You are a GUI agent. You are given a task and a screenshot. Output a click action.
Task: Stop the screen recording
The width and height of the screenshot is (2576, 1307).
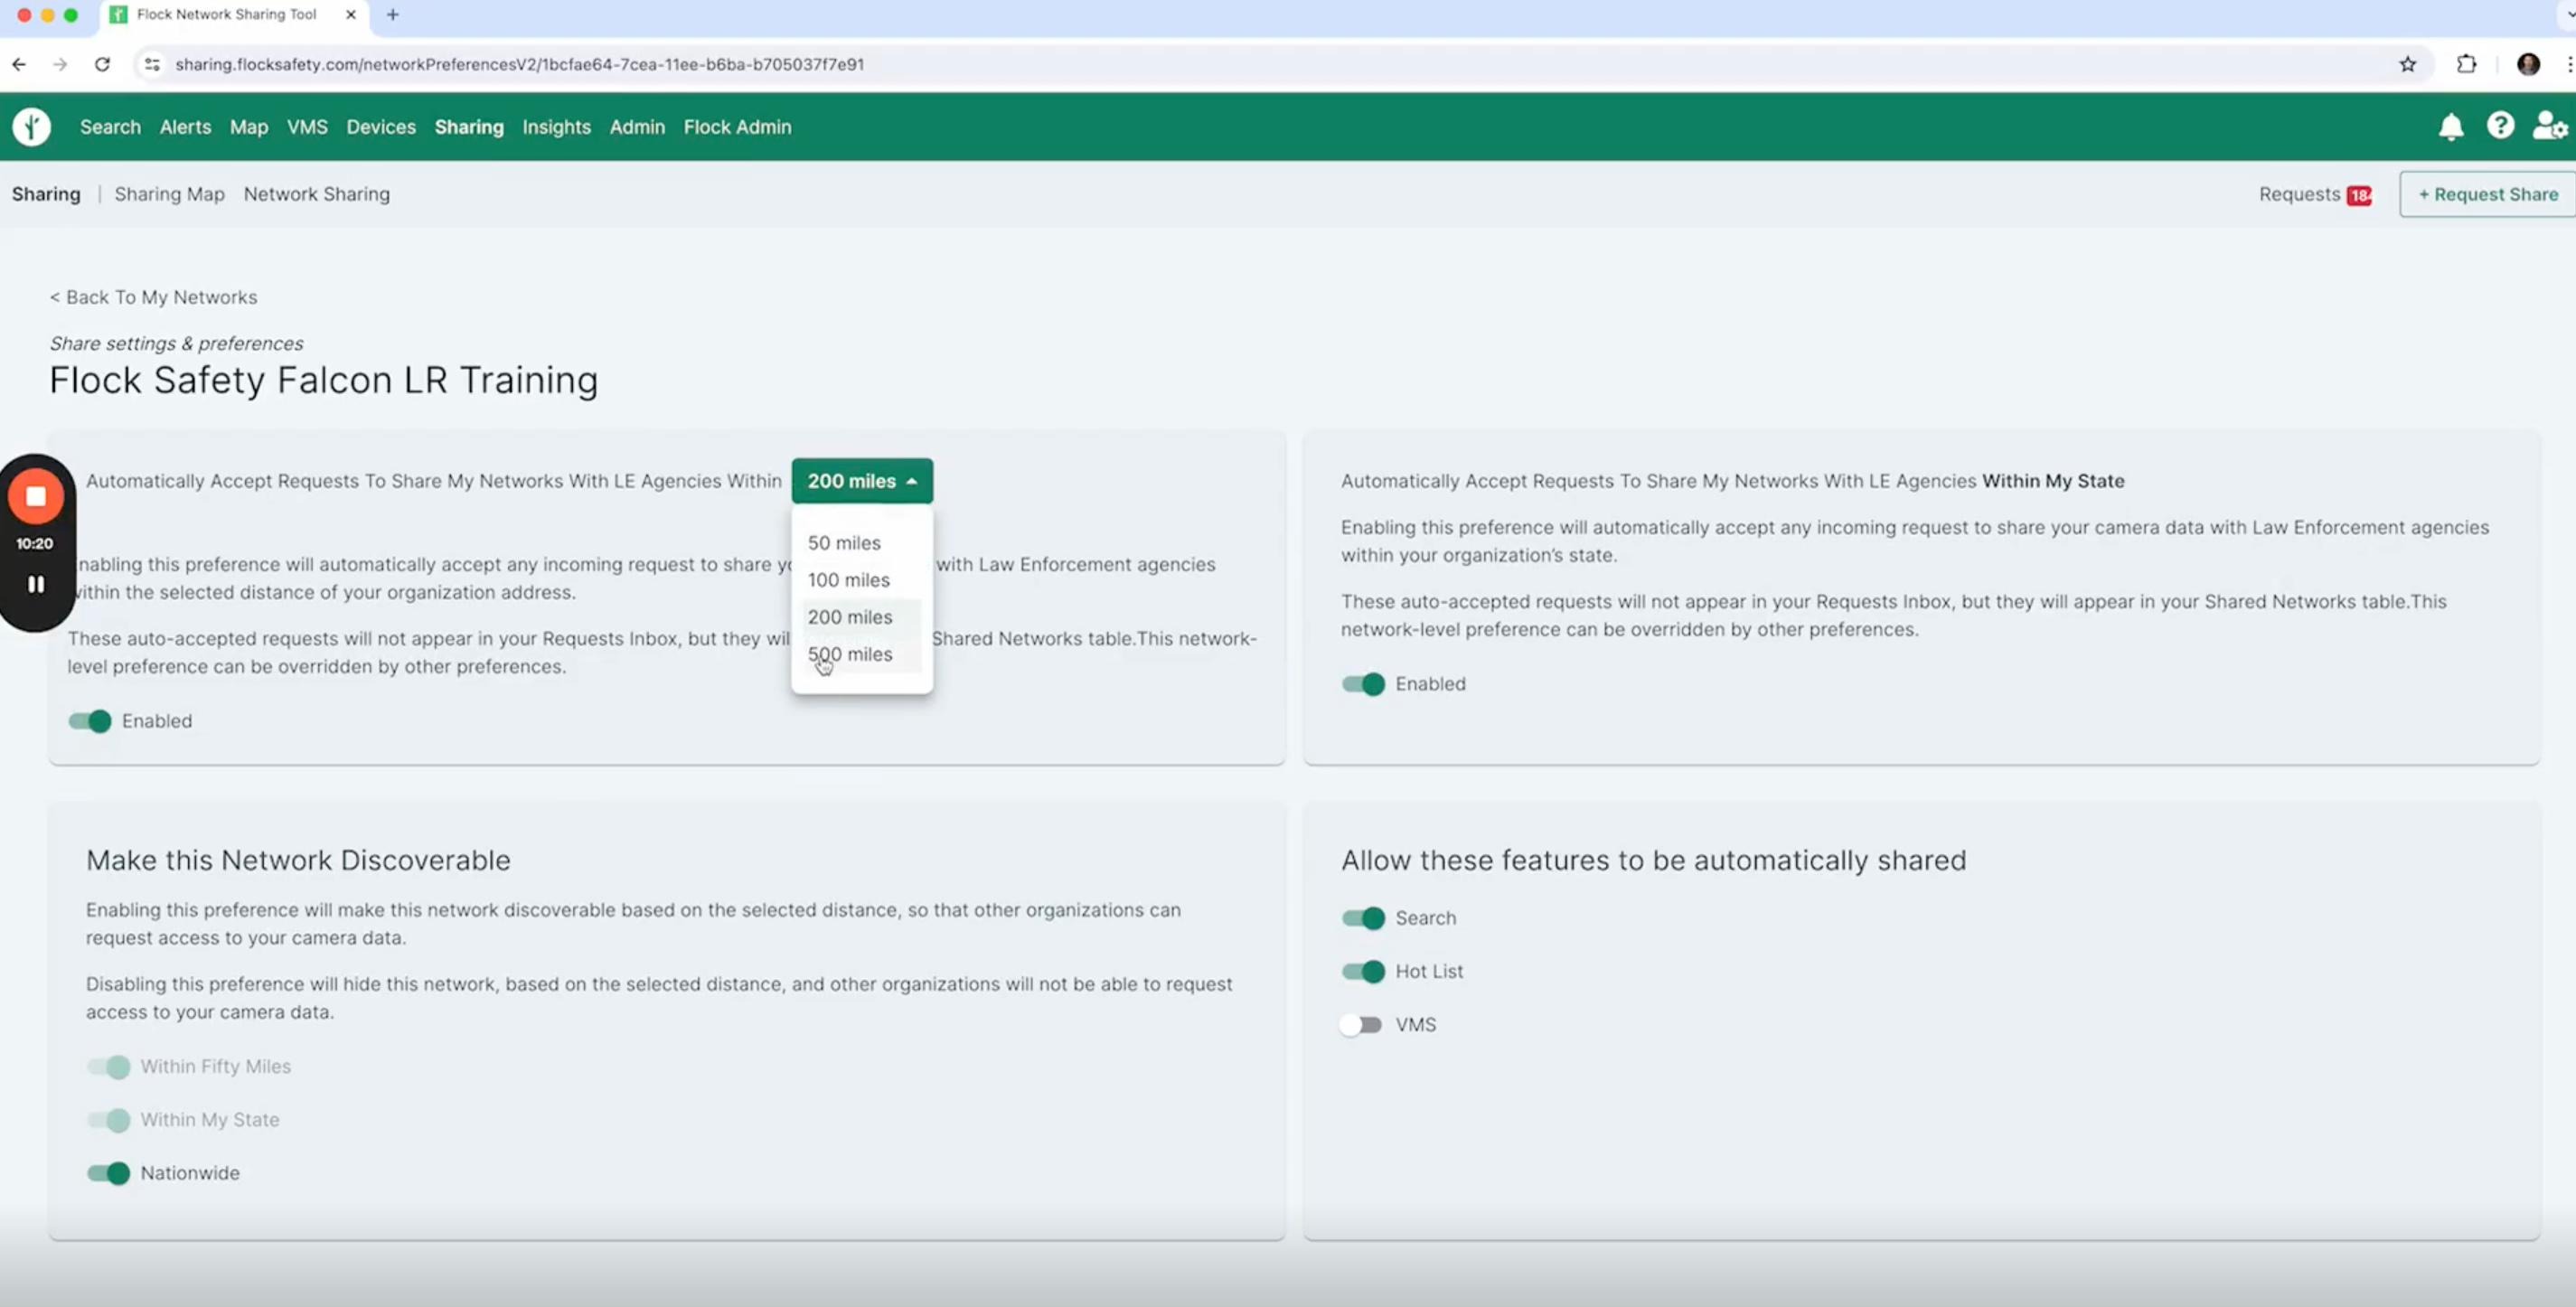(35, 497)
